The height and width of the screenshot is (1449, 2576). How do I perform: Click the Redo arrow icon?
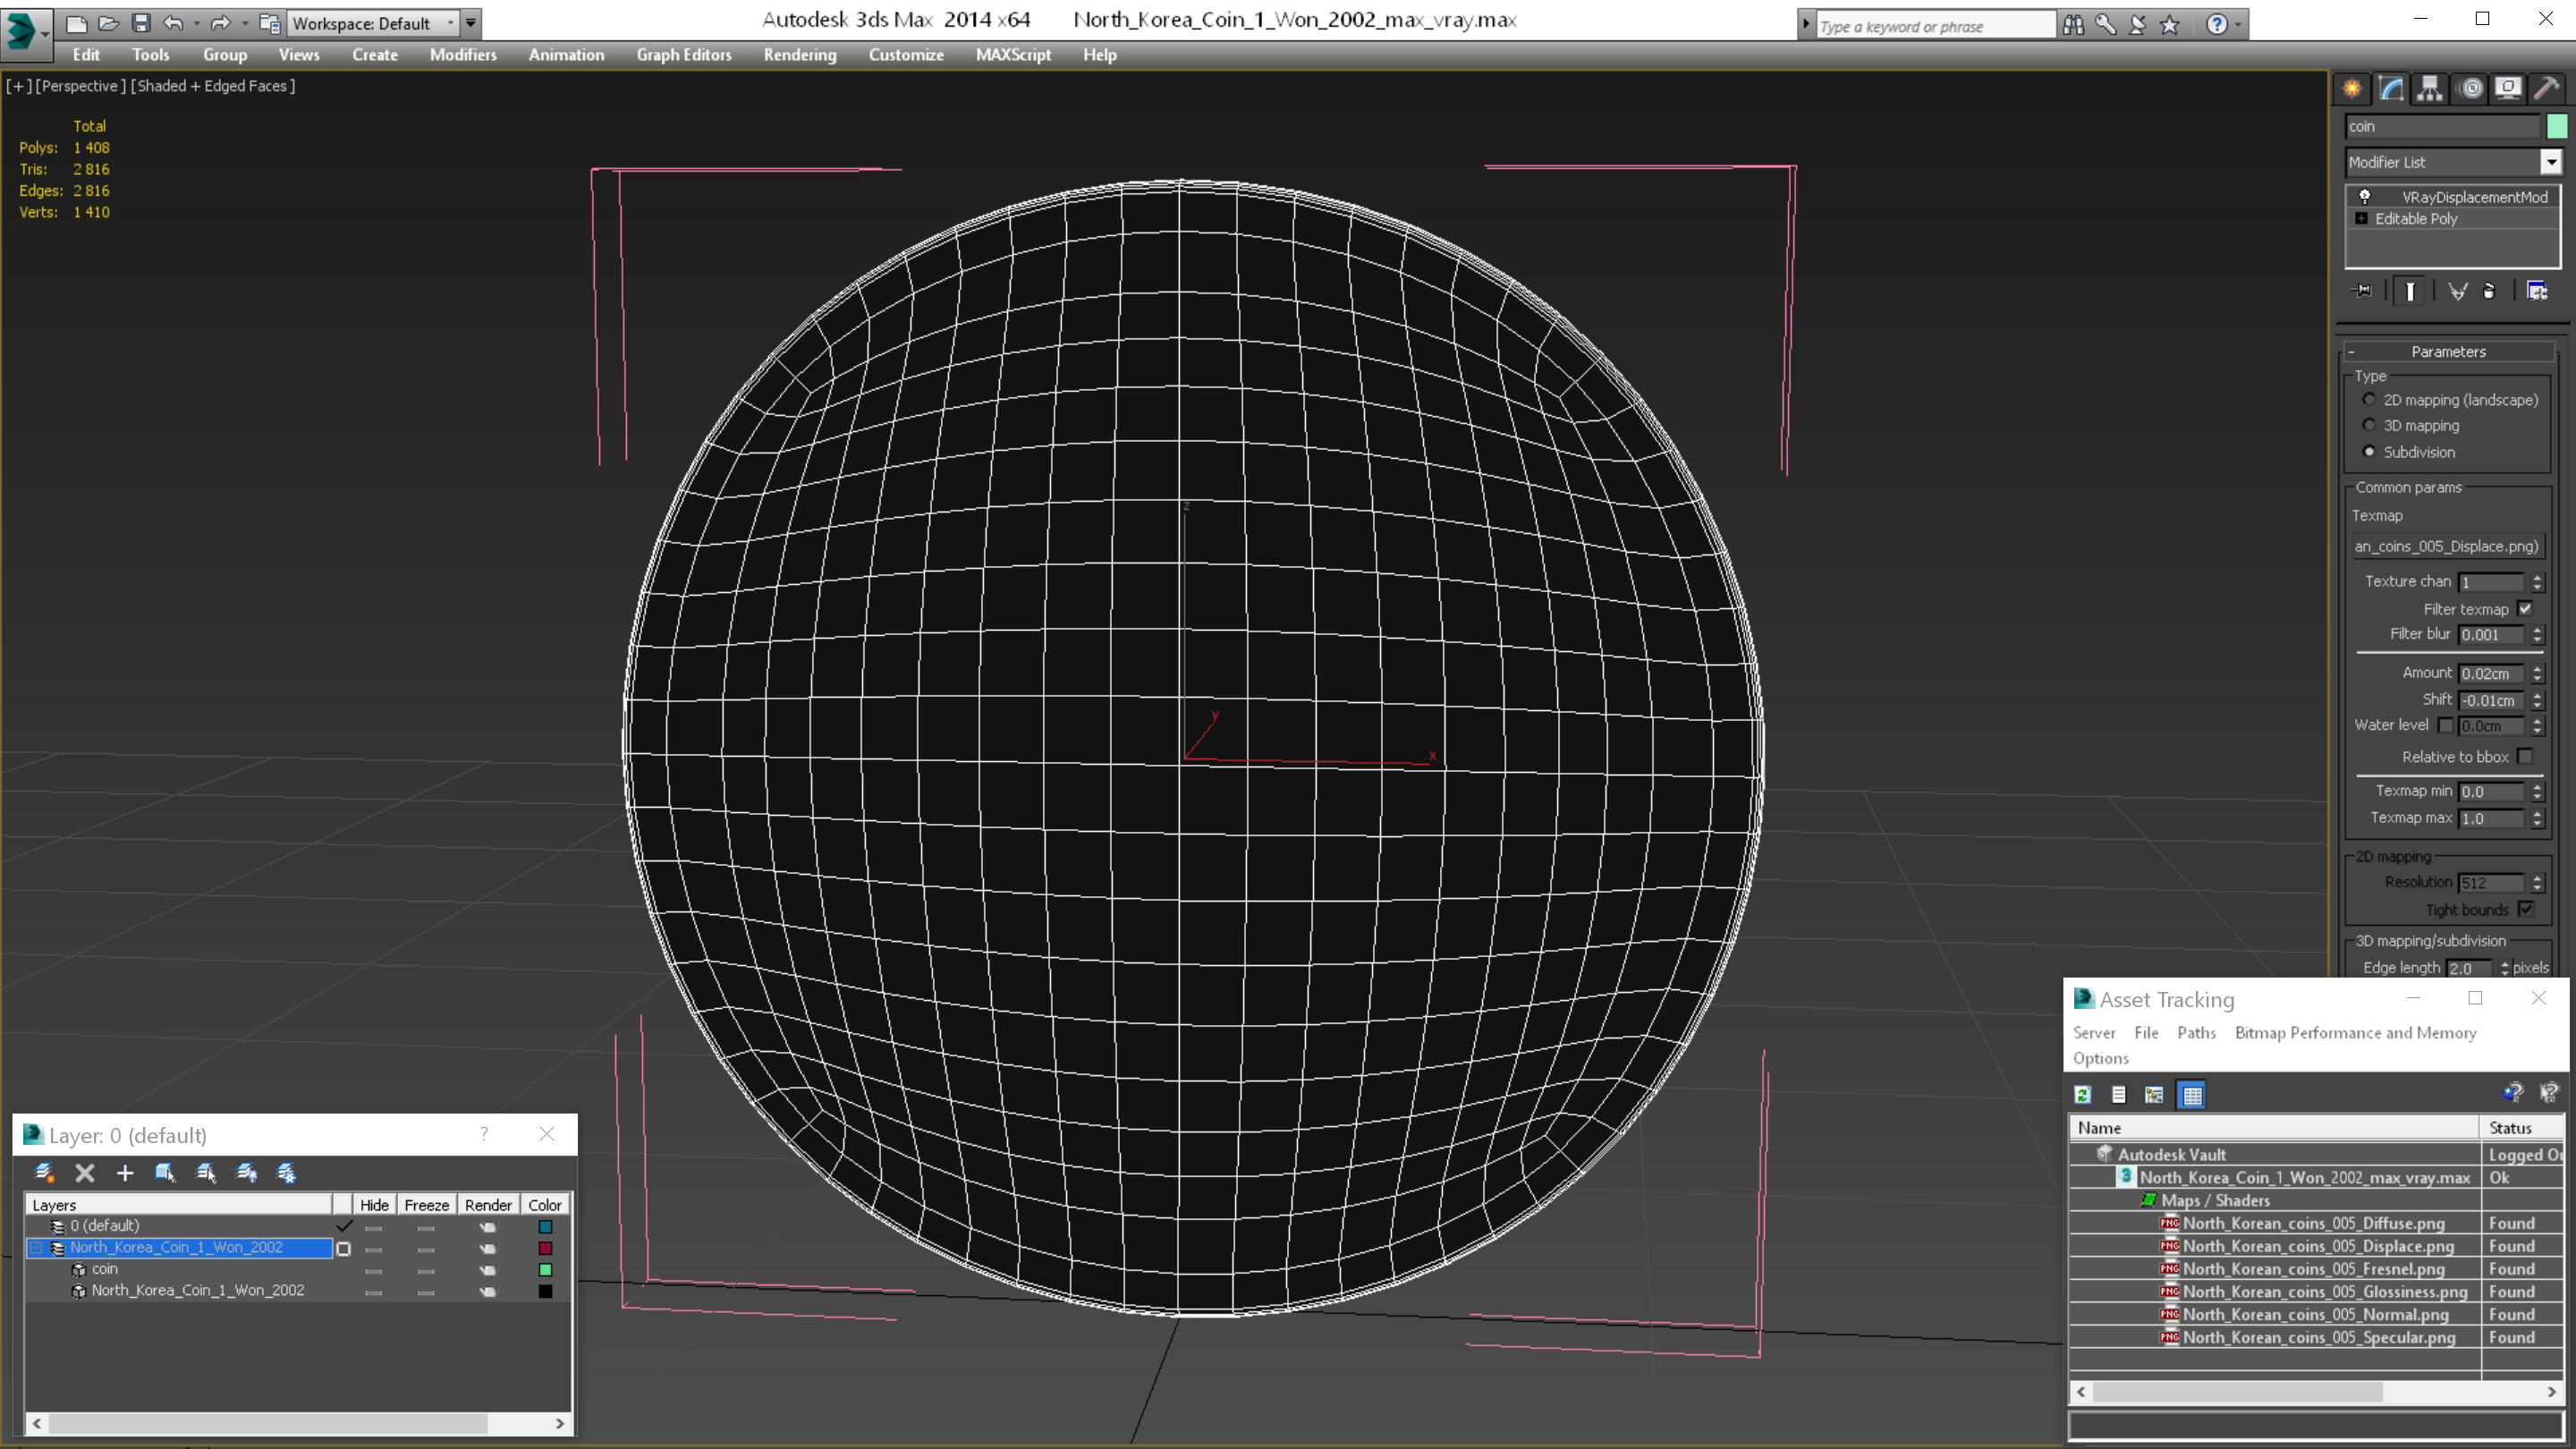[x=220, y=22]
